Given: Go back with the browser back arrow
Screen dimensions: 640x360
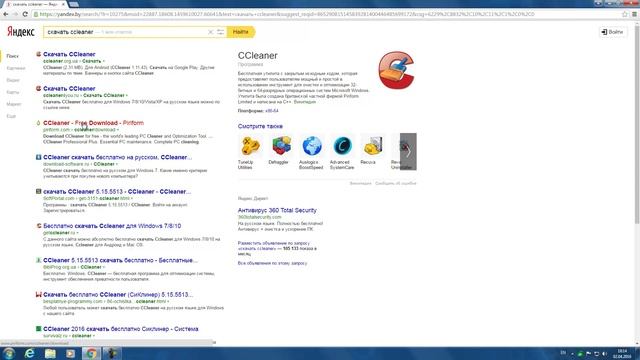Looking at the screenshot, I should coord(6,14).
